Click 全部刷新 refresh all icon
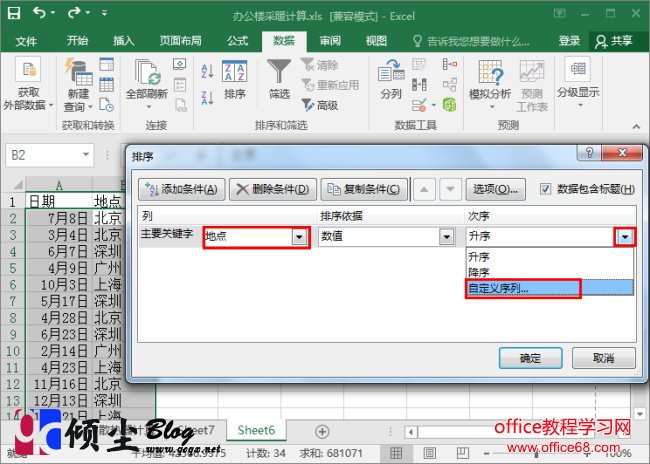This screenshot has height=464, width=650. click(x=147, y=86)
